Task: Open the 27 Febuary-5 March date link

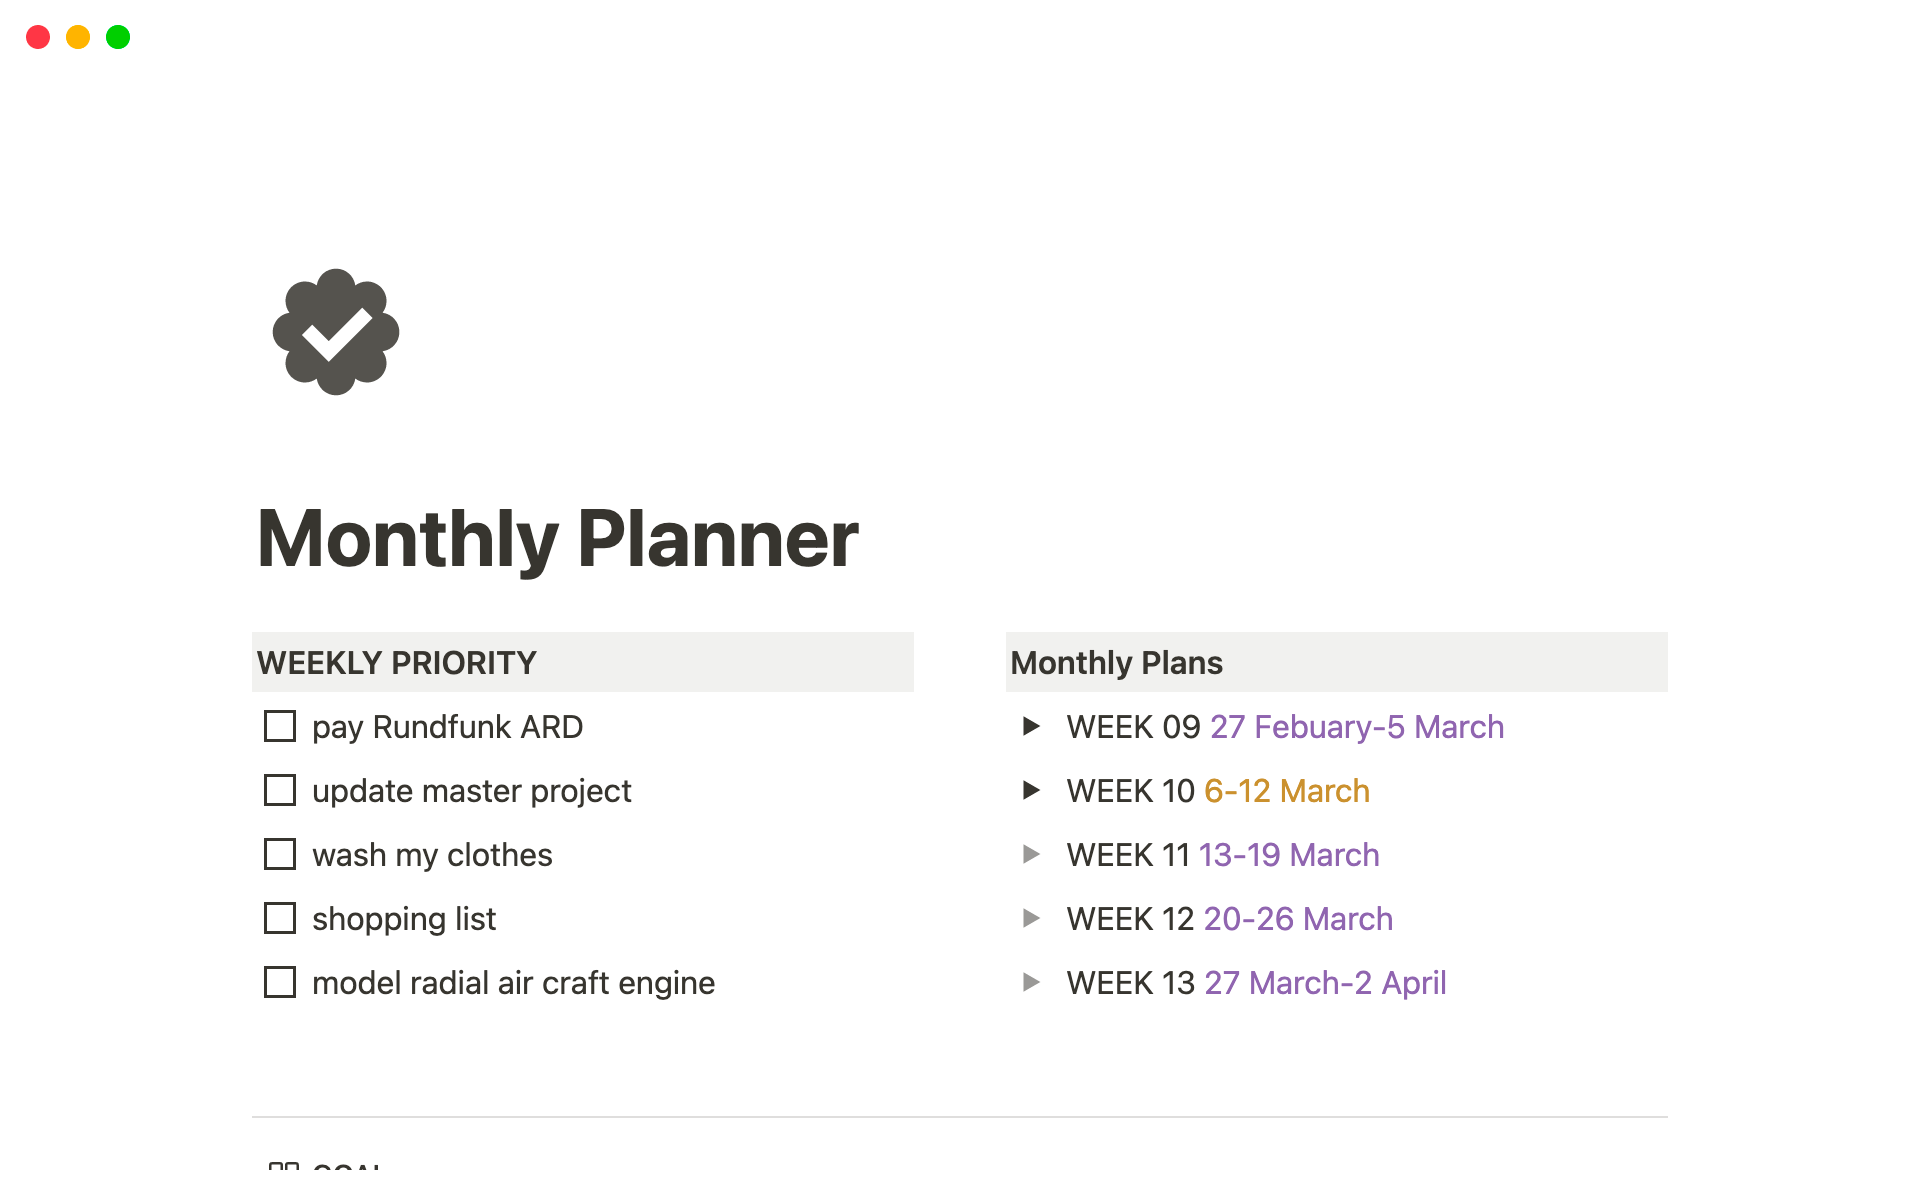Action: pos(1356,727)
